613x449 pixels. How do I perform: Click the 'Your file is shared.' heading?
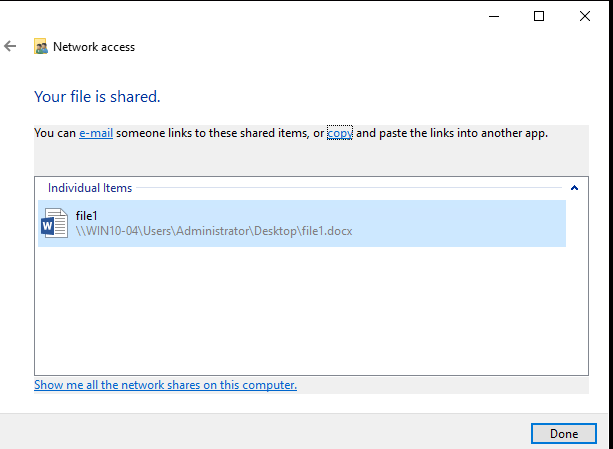(x=97, y=97)
